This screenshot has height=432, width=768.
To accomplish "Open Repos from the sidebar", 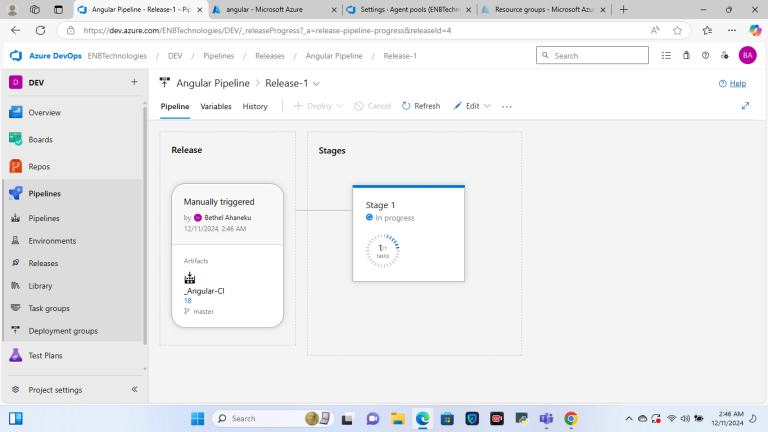I will click(39, 167).
